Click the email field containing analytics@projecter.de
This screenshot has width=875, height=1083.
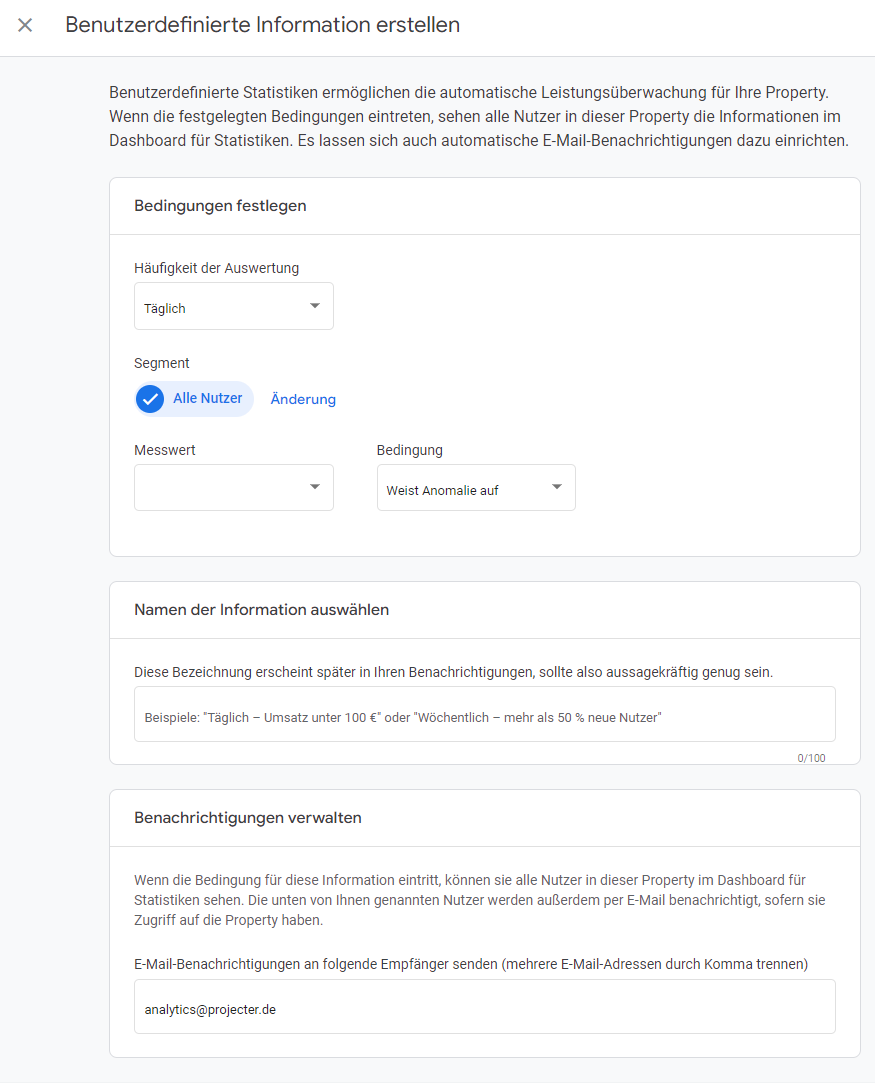[485, 1006]
